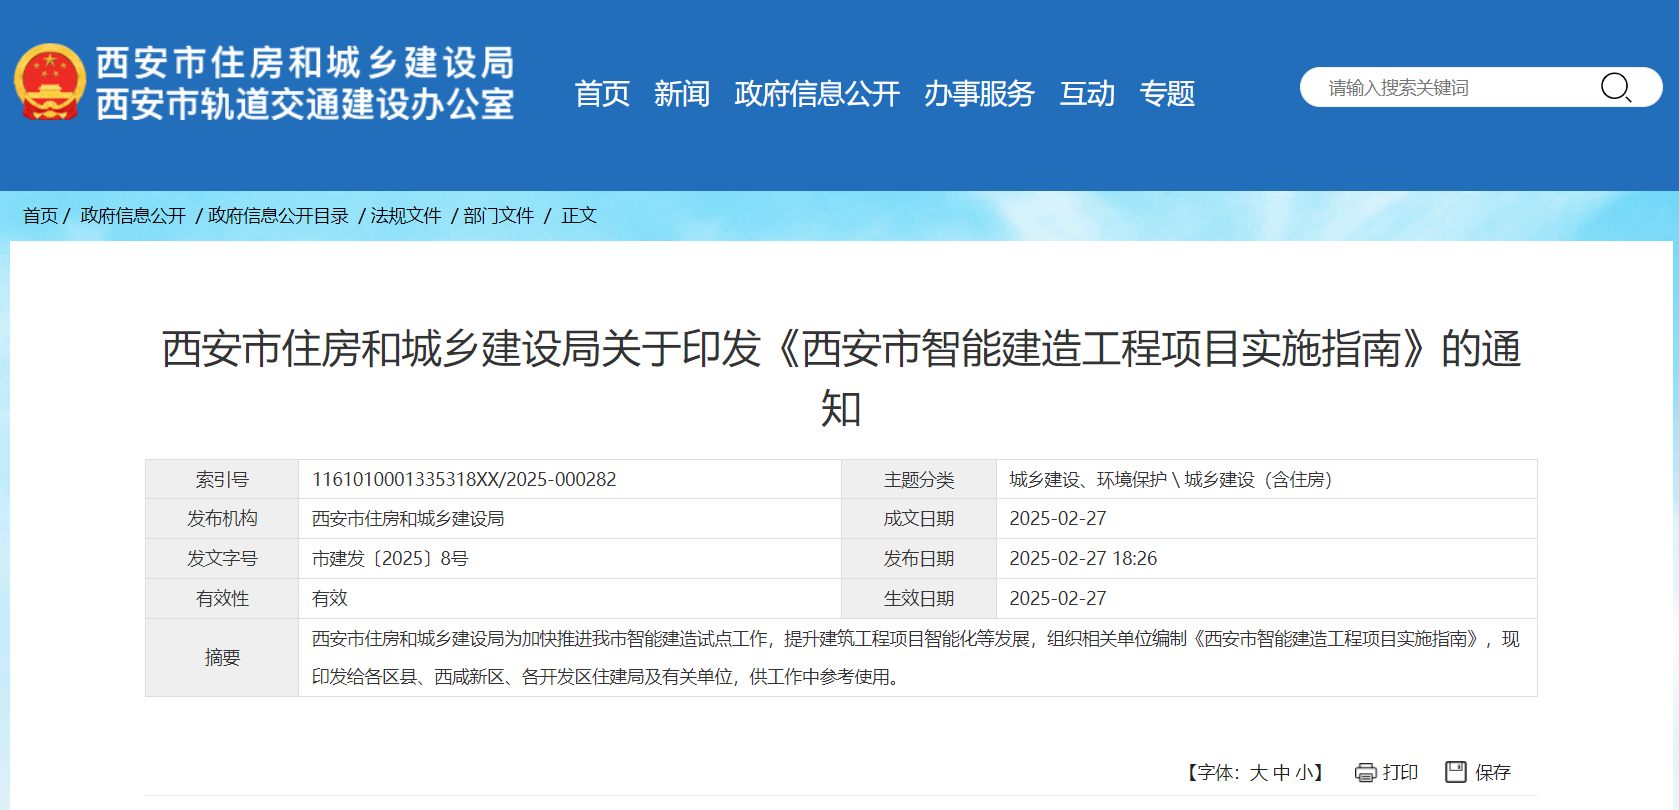Set font size to 大
The height and width of the screenshot is (810, 1679).
tap(1258, 773)
